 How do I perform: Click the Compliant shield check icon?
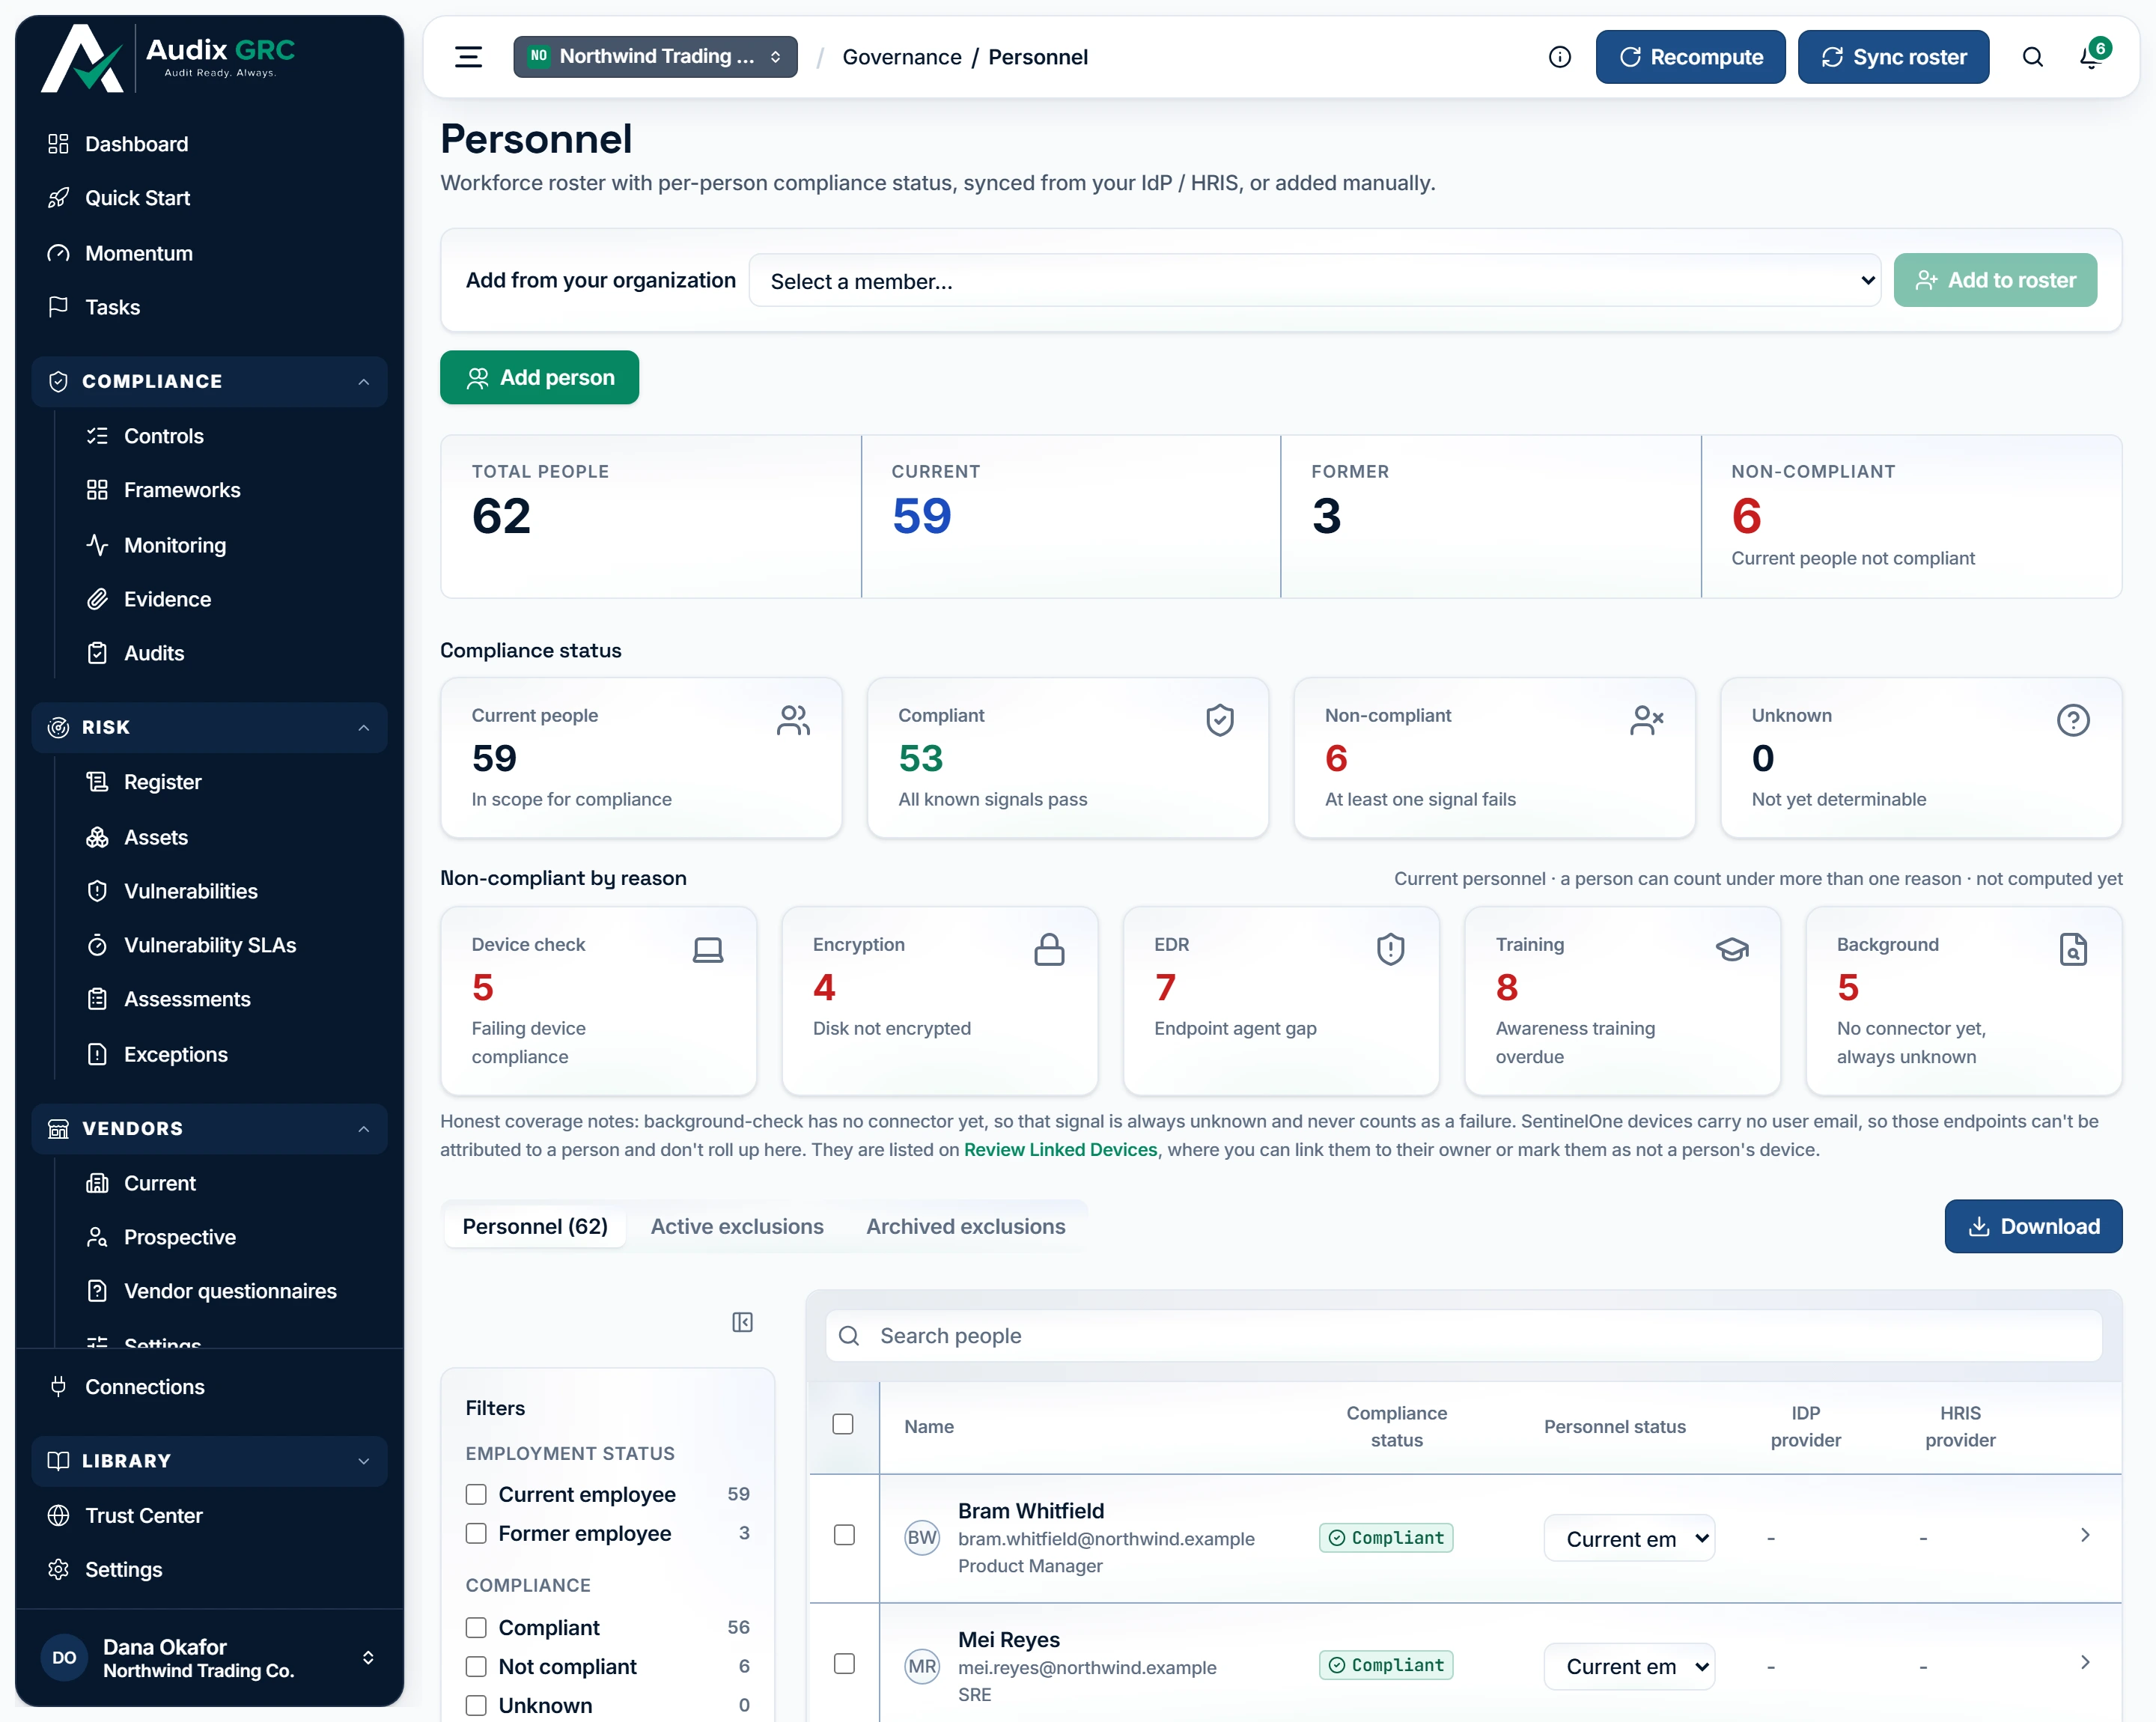1219,720
